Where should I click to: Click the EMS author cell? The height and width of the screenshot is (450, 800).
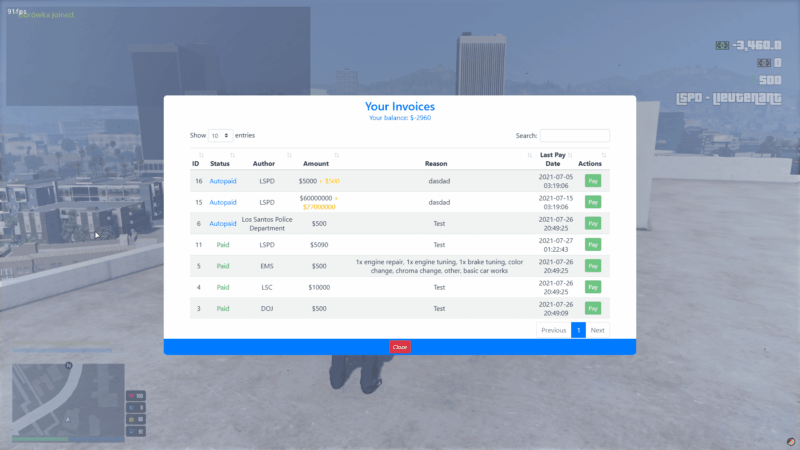[x=267, y=266]
